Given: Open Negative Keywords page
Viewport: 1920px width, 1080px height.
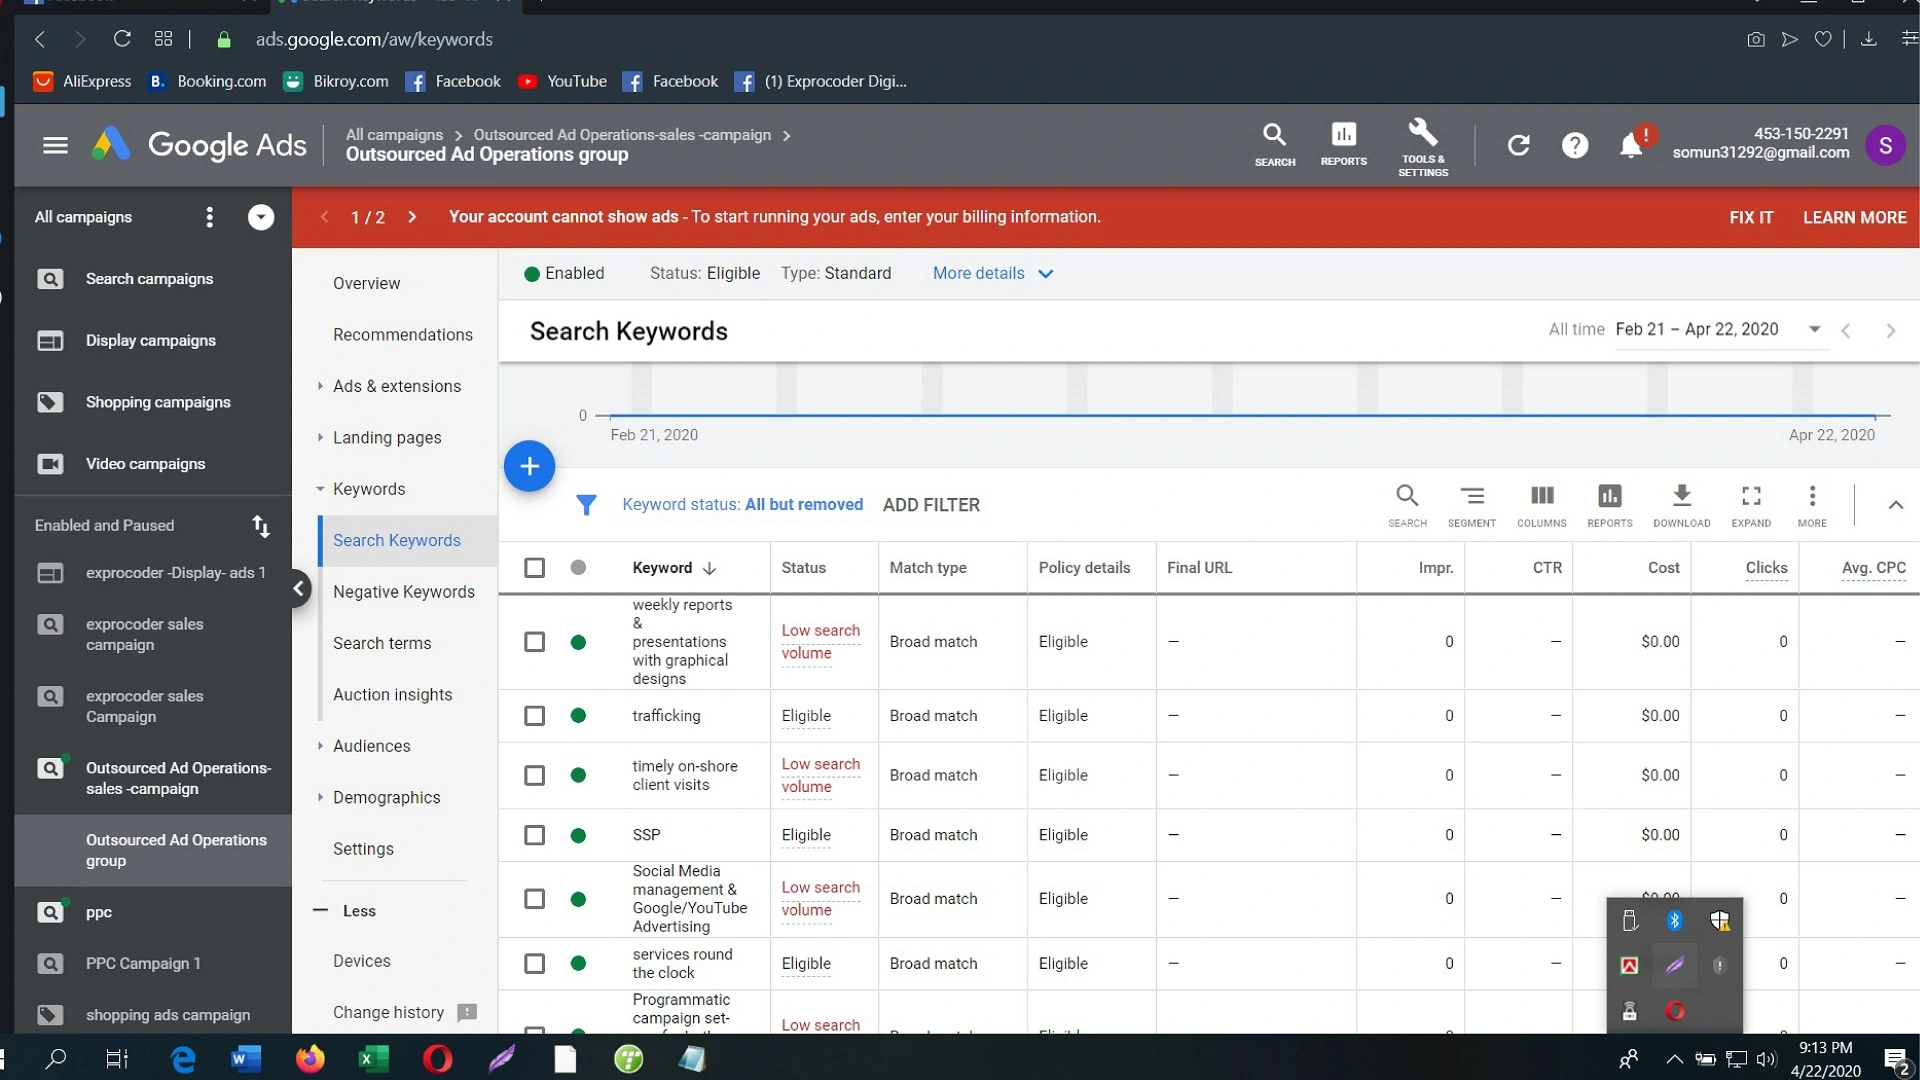Looking at the screenshot, I should pyautogui.click(x=403, y=592).
